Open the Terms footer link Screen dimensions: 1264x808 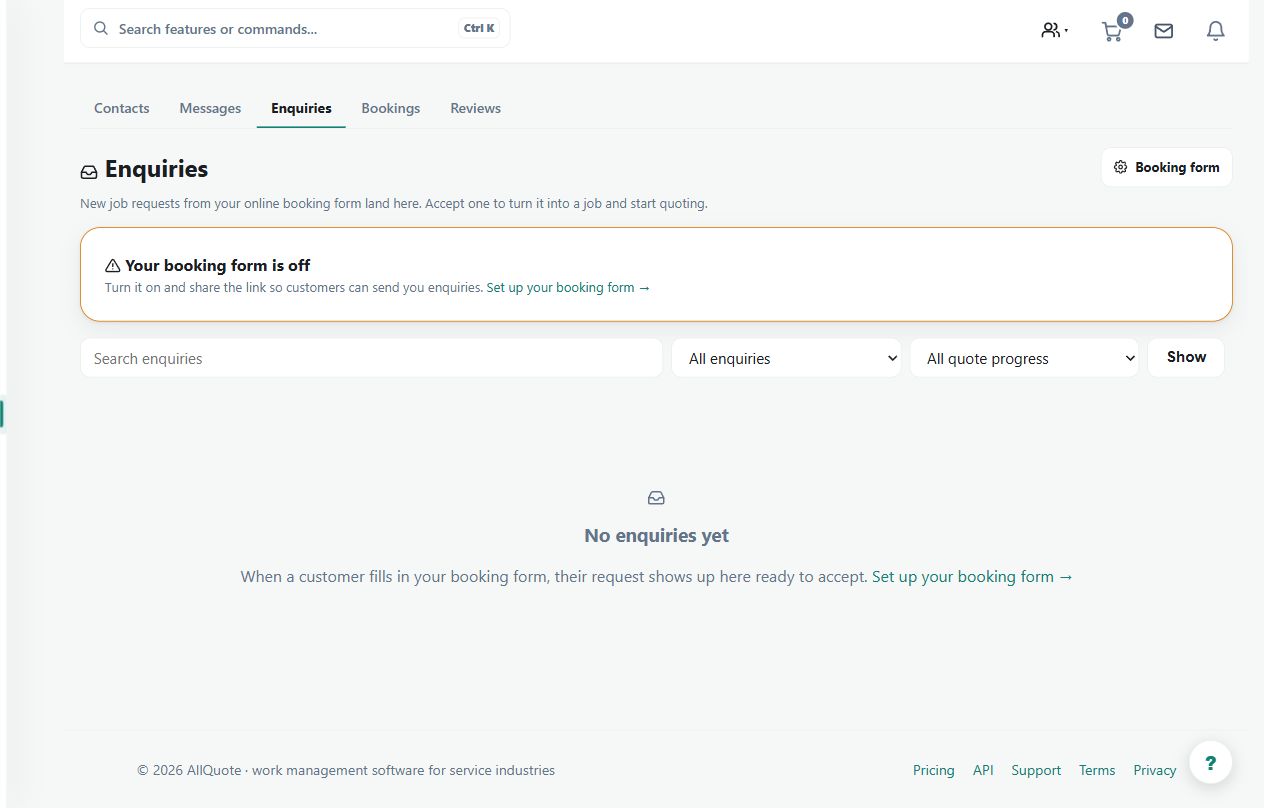coord(1097,770)
